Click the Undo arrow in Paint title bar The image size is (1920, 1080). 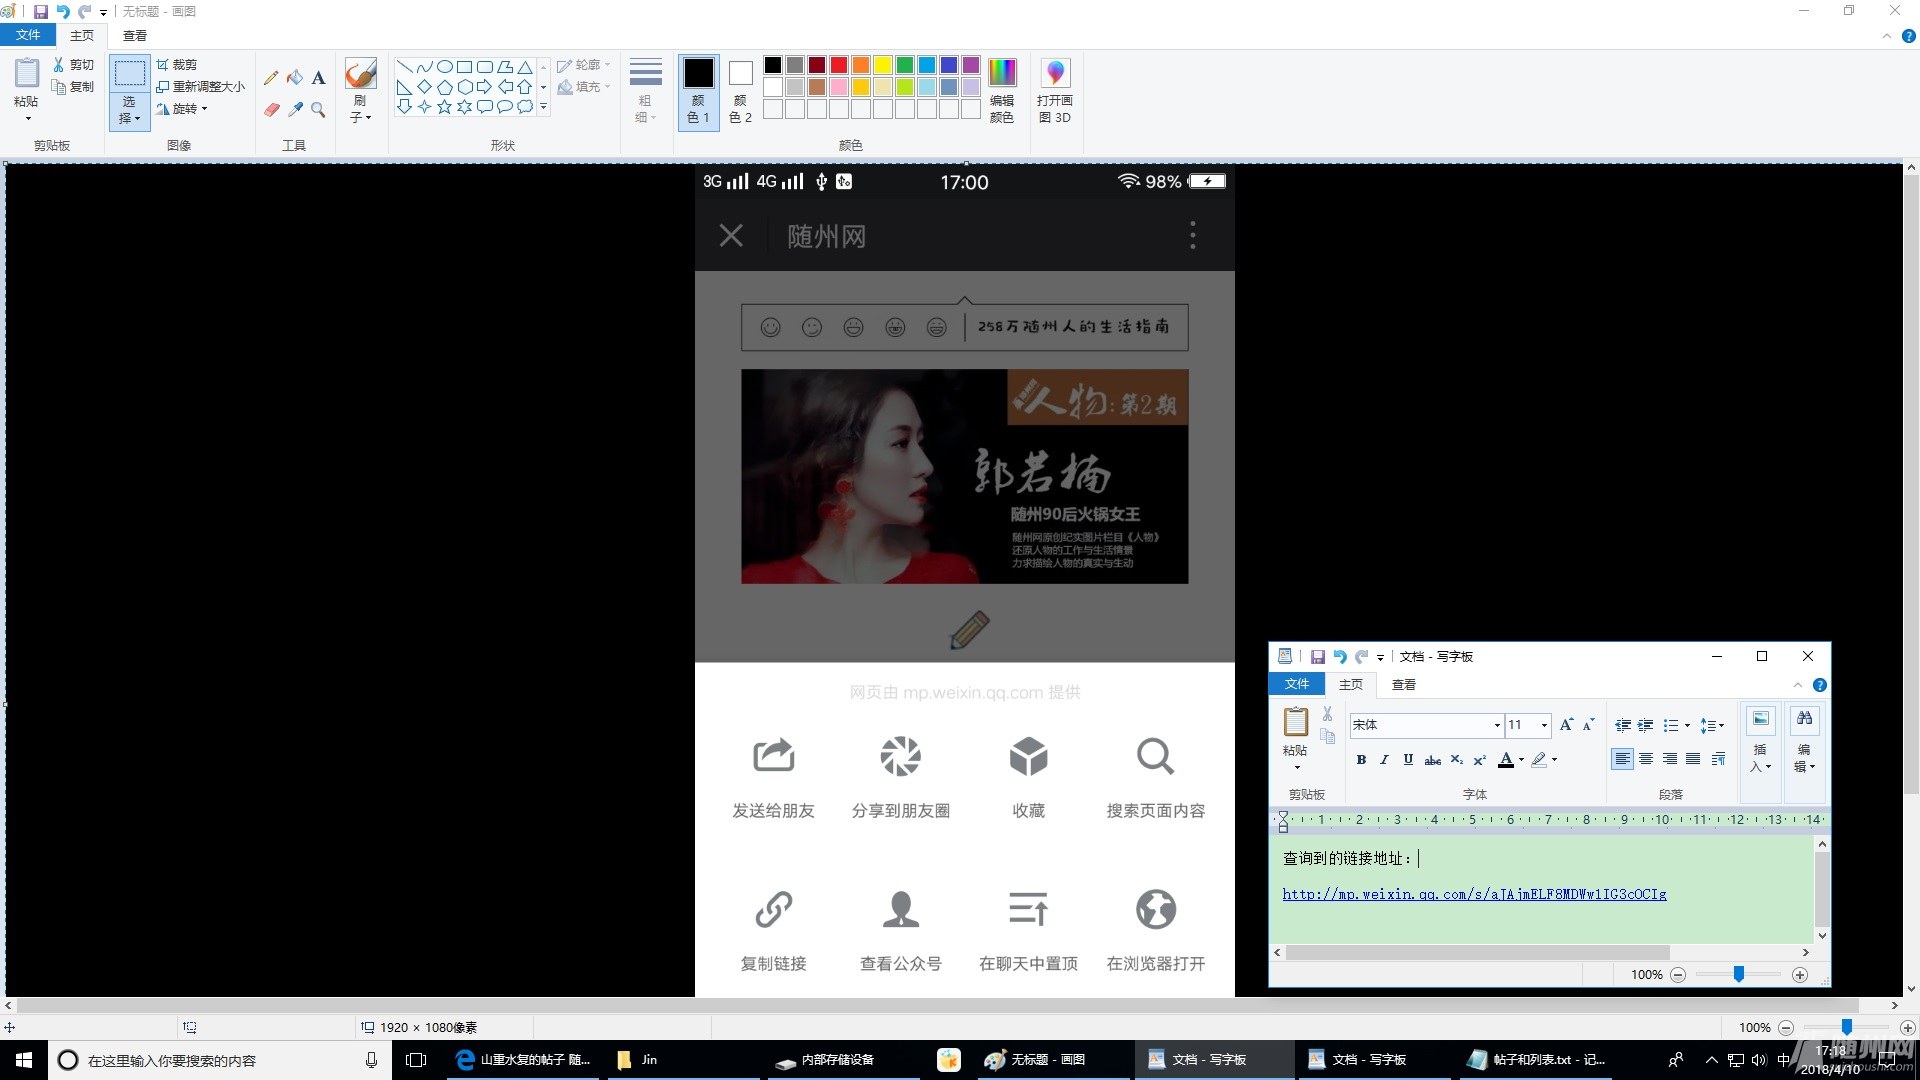(63, 11)
